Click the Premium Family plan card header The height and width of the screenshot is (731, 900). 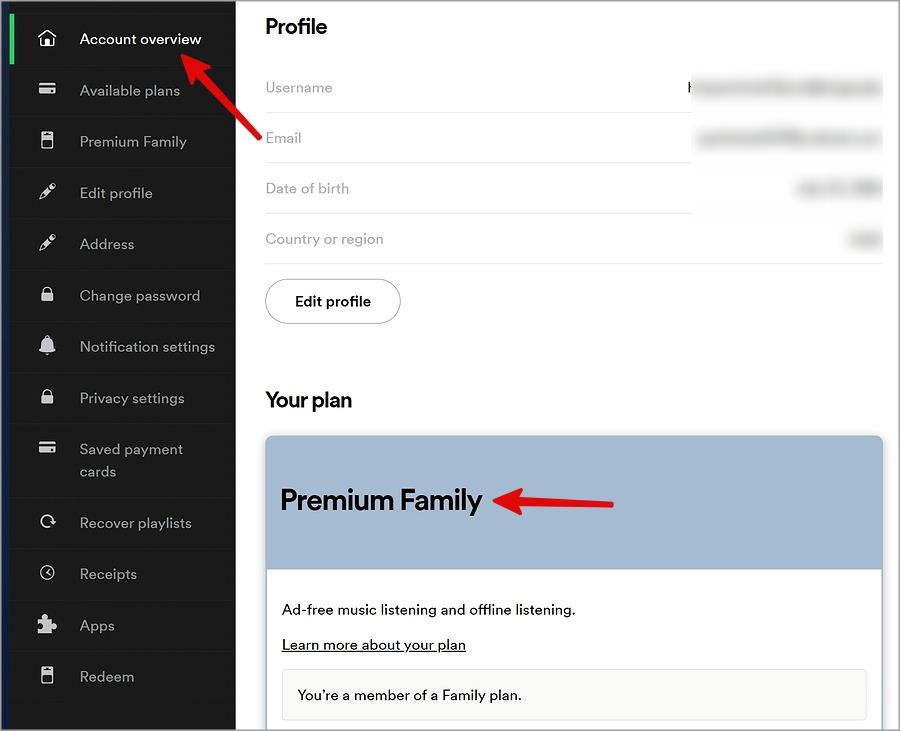(574, 503)
